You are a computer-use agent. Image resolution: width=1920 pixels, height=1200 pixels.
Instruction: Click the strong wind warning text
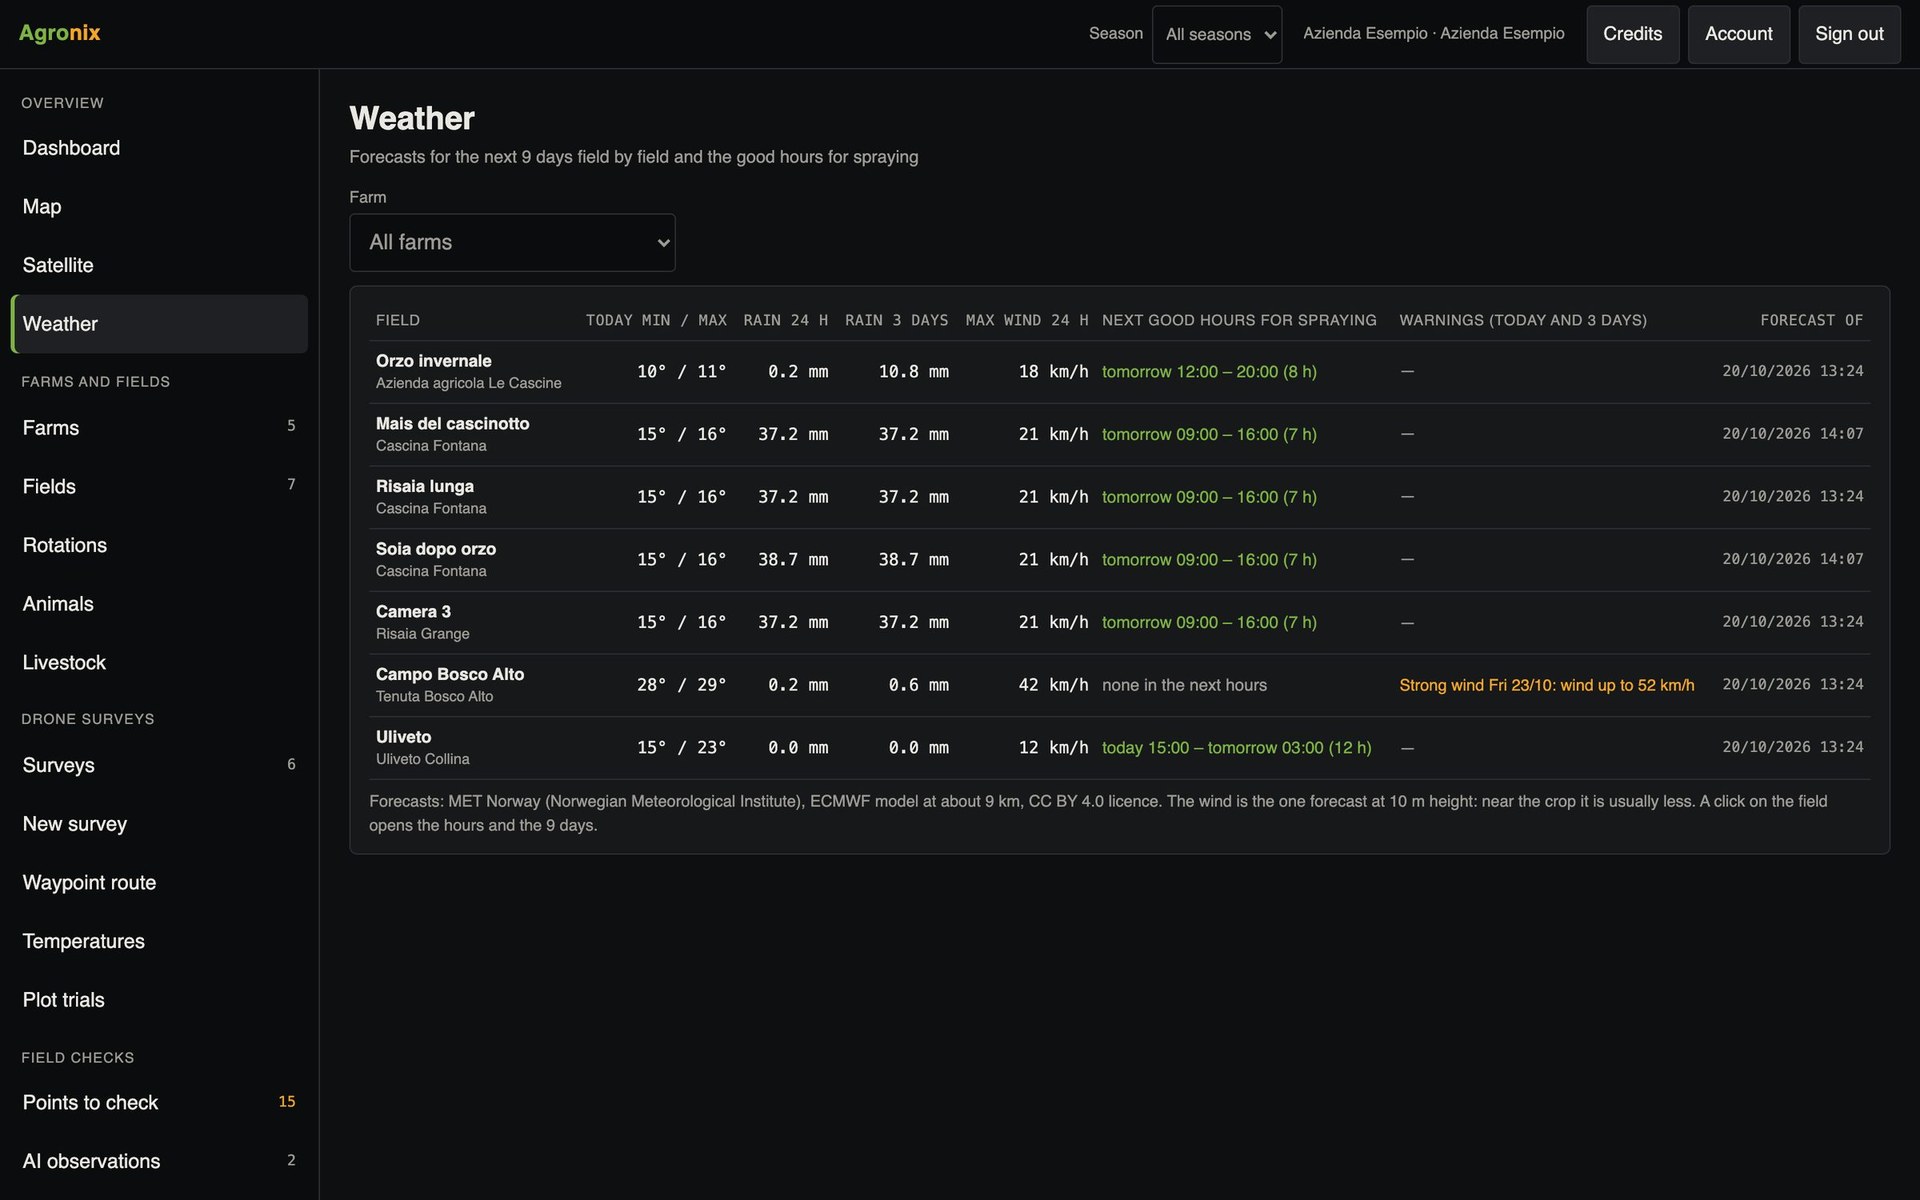coord(1546,685)
